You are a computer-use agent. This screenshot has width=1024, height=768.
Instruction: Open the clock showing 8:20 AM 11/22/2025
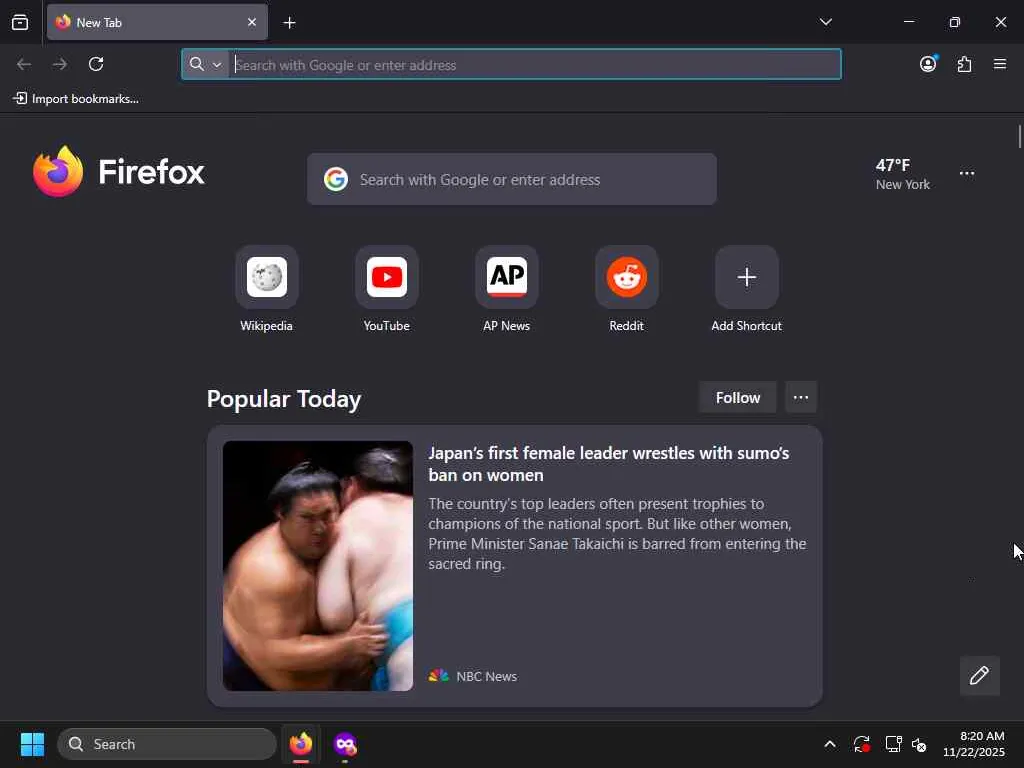pyautogui.click(x=973, y=744)
